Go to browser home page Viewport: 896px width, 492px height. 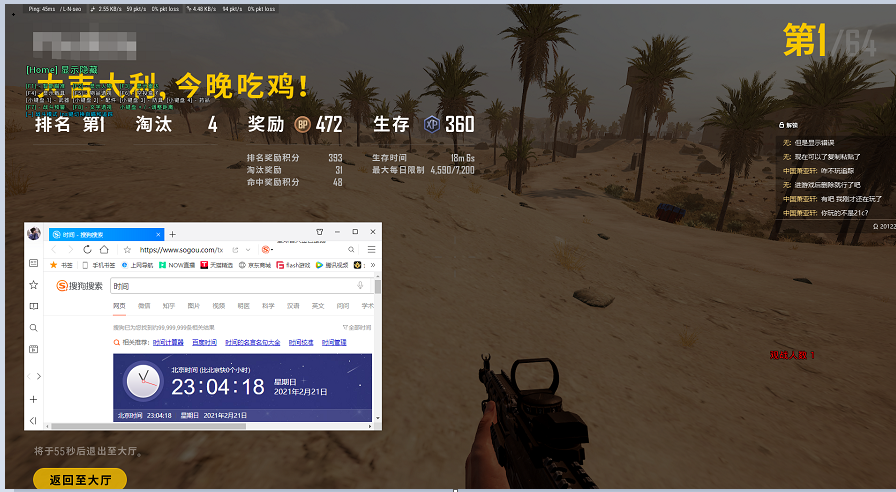coord(104,250)
